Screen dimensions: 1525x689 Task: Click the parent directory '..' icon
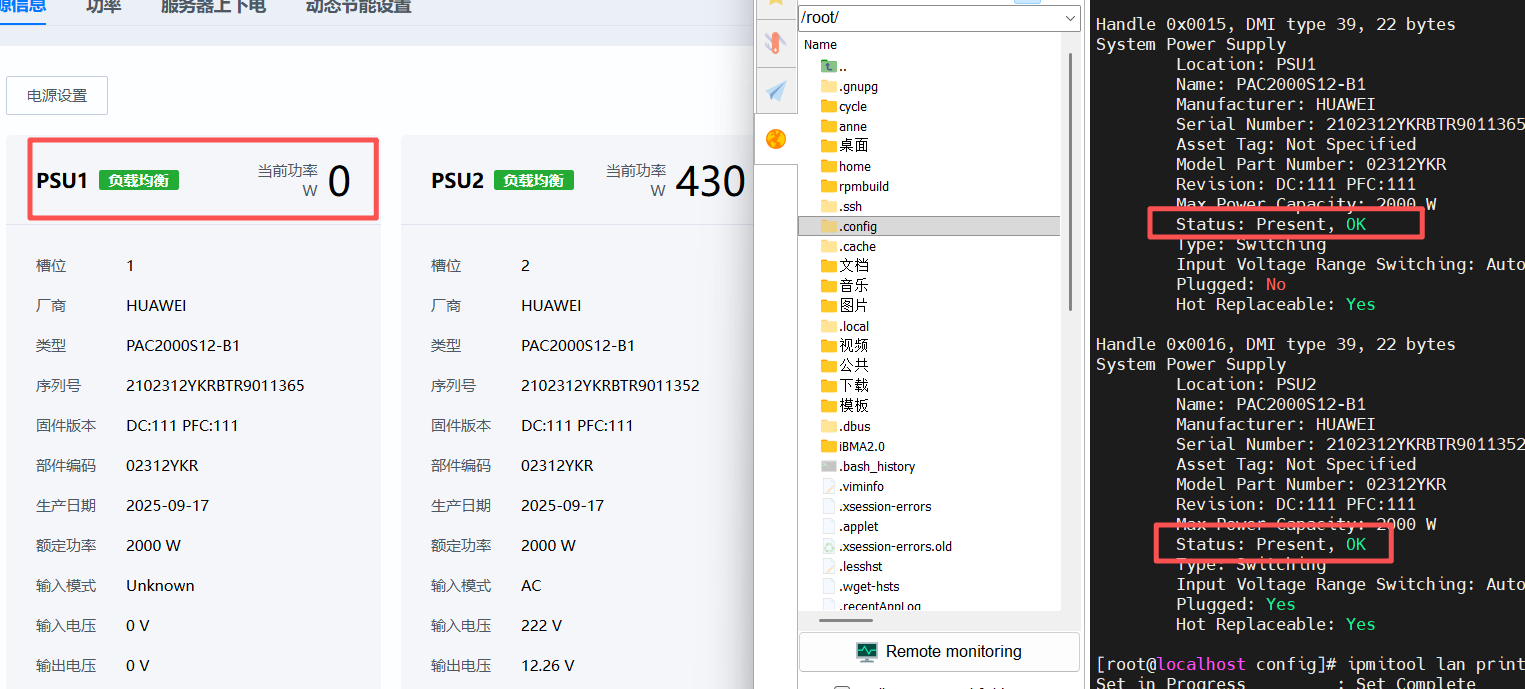point(828,66)
